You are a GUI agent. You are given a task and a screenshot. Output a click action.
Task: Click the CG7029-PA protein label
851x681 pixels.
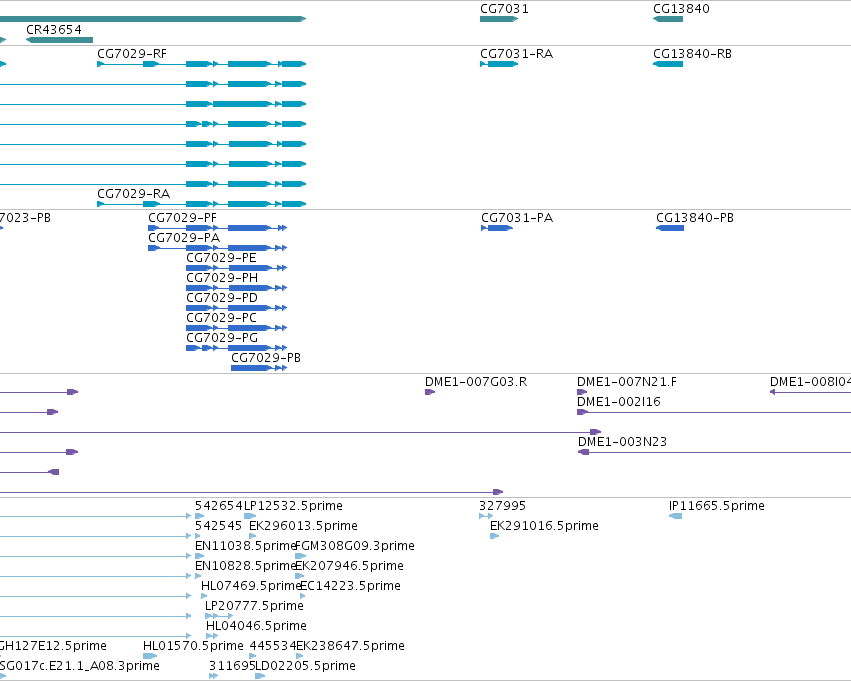point(184,238)
